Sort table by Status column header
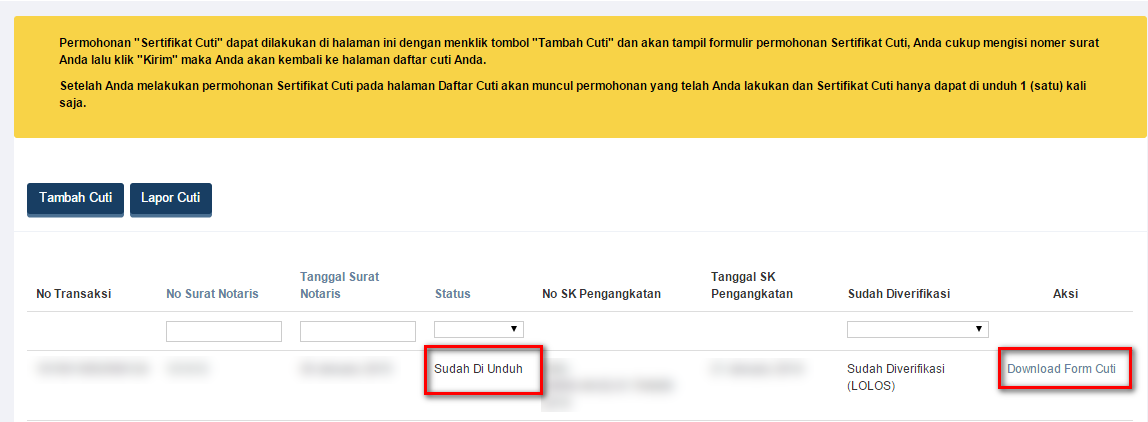The width and height of the screenshot is (1148, 422). tap(452, 294)
